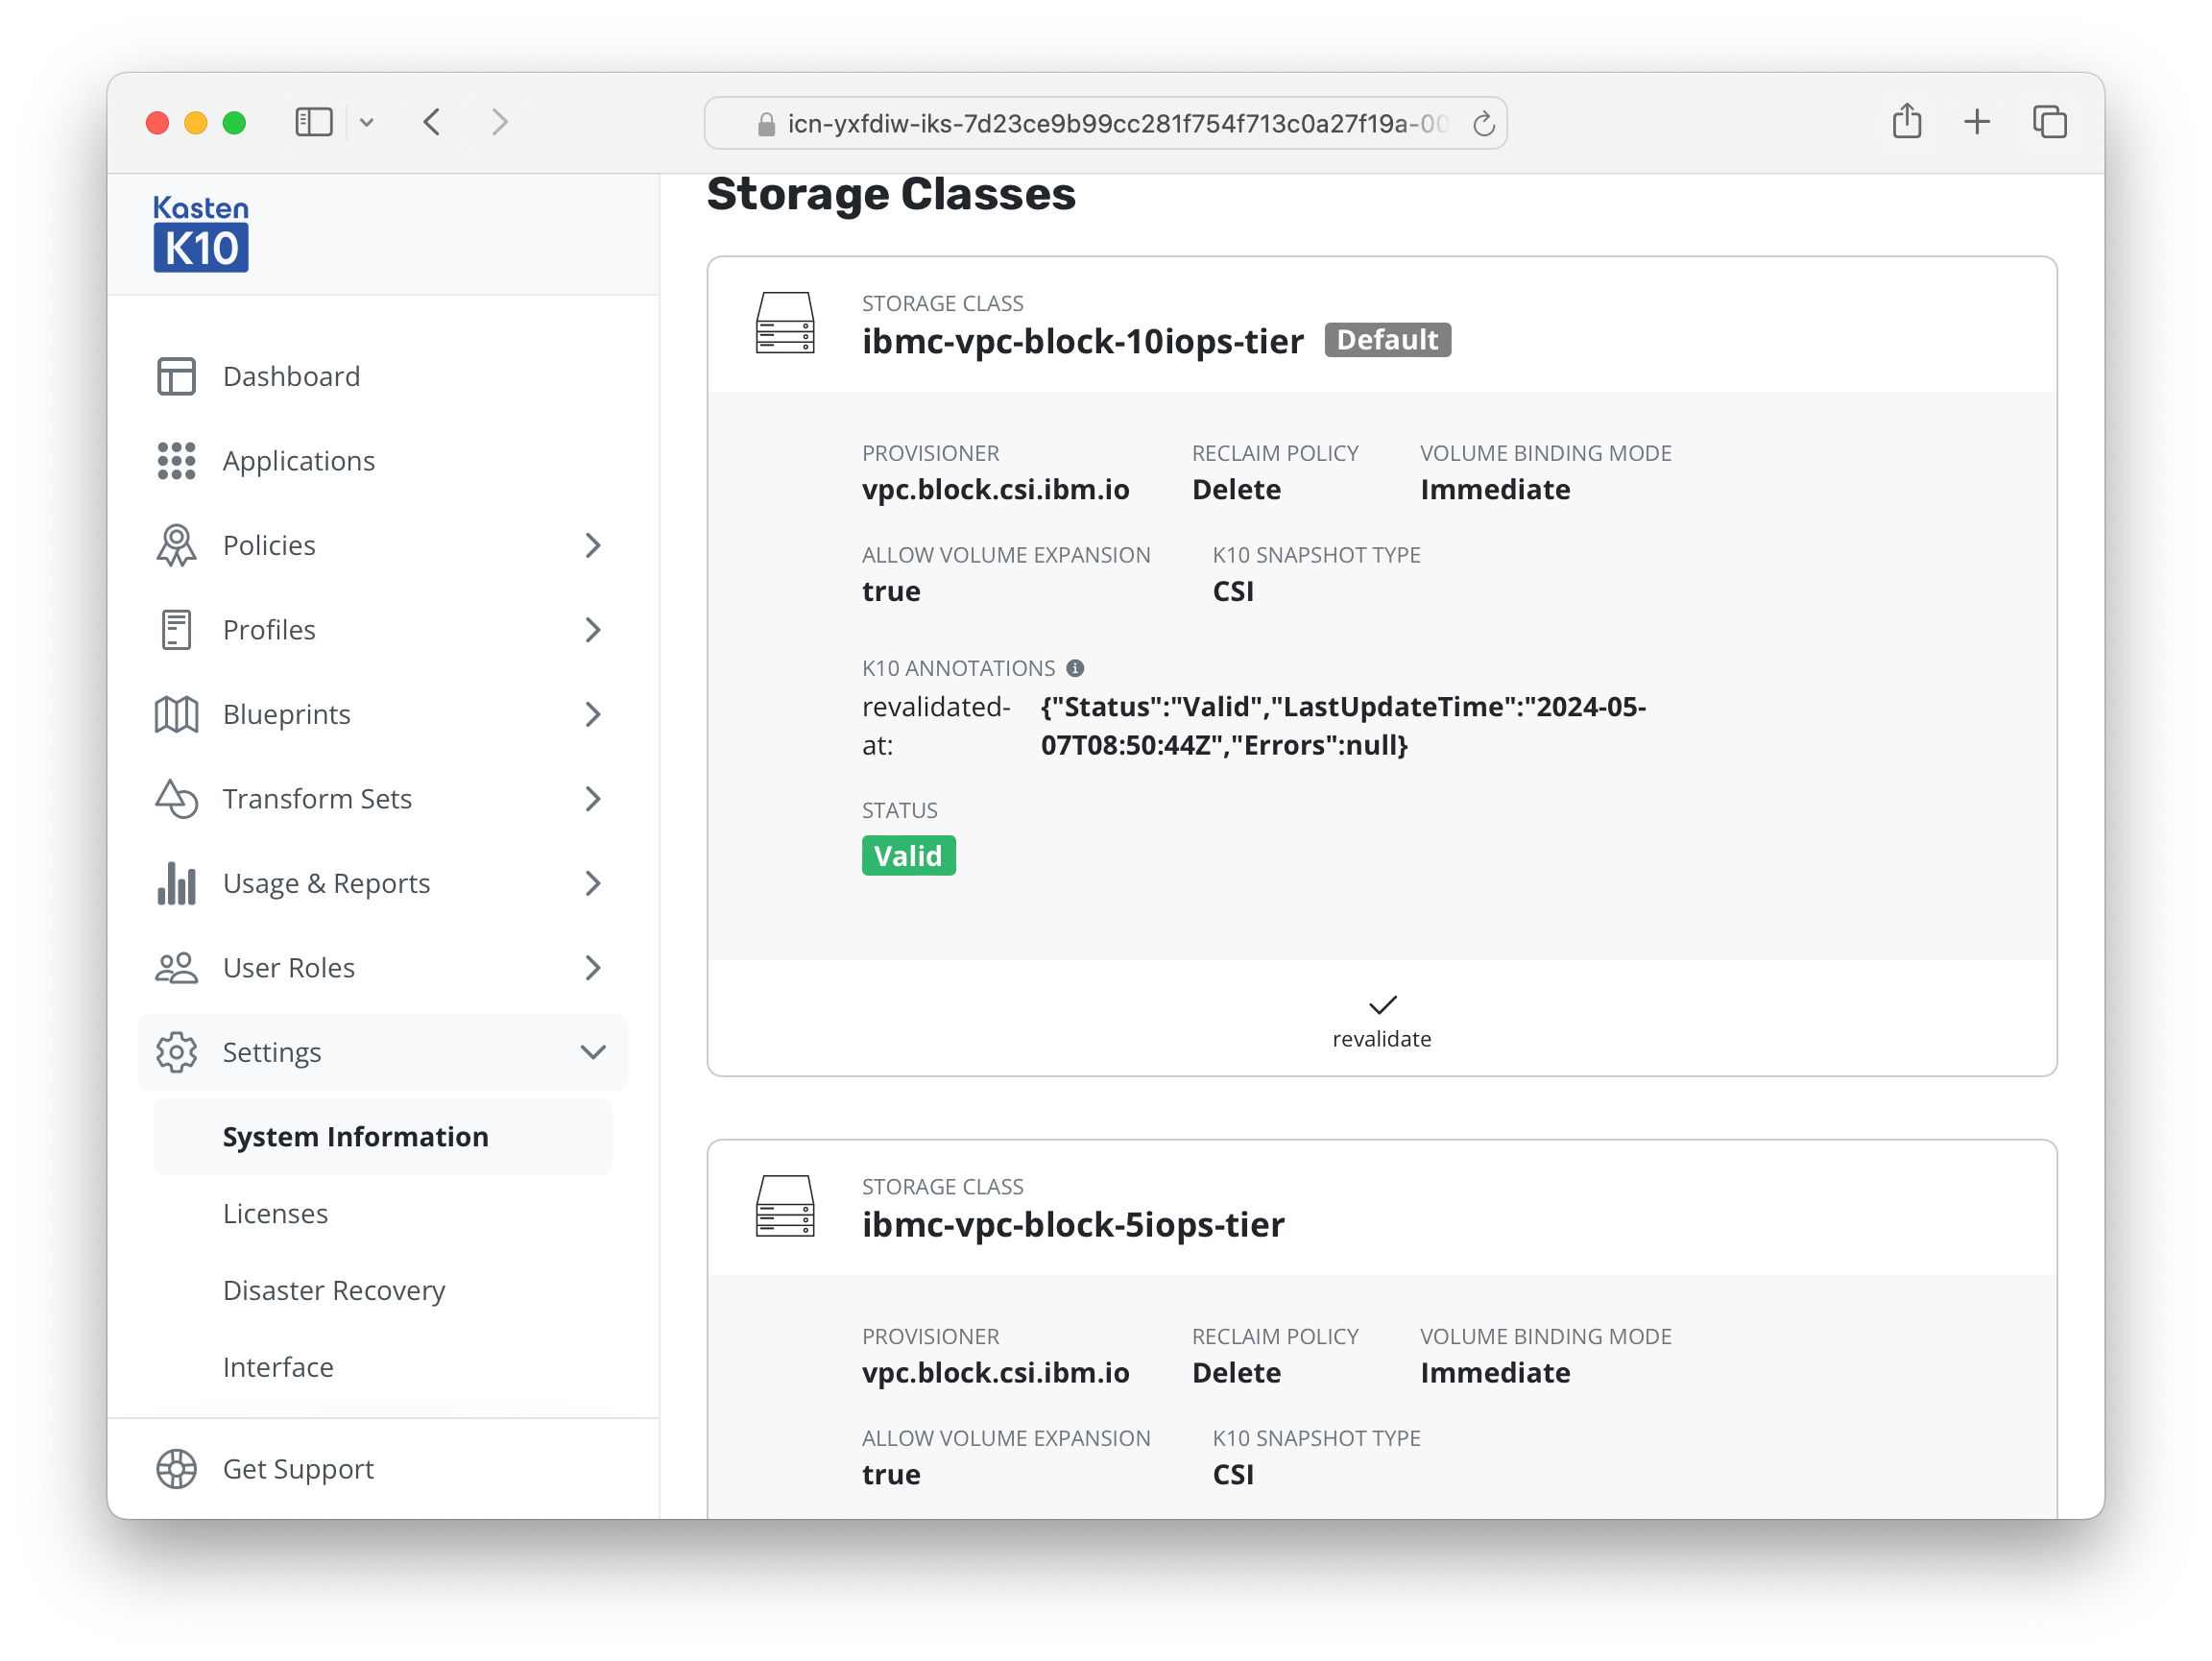Click the Default badge

click(x=1388, y=340)
